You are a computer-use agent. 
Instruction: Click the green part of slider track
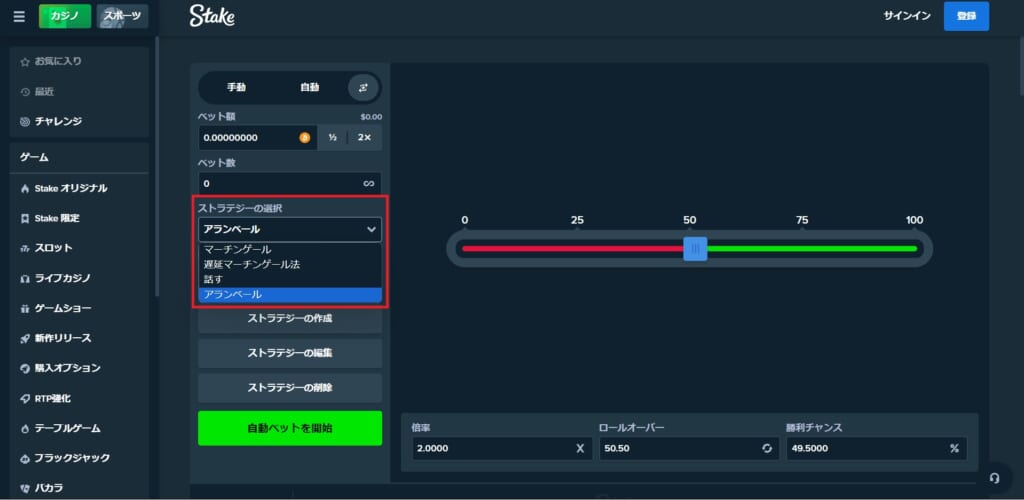click(812, 249)
